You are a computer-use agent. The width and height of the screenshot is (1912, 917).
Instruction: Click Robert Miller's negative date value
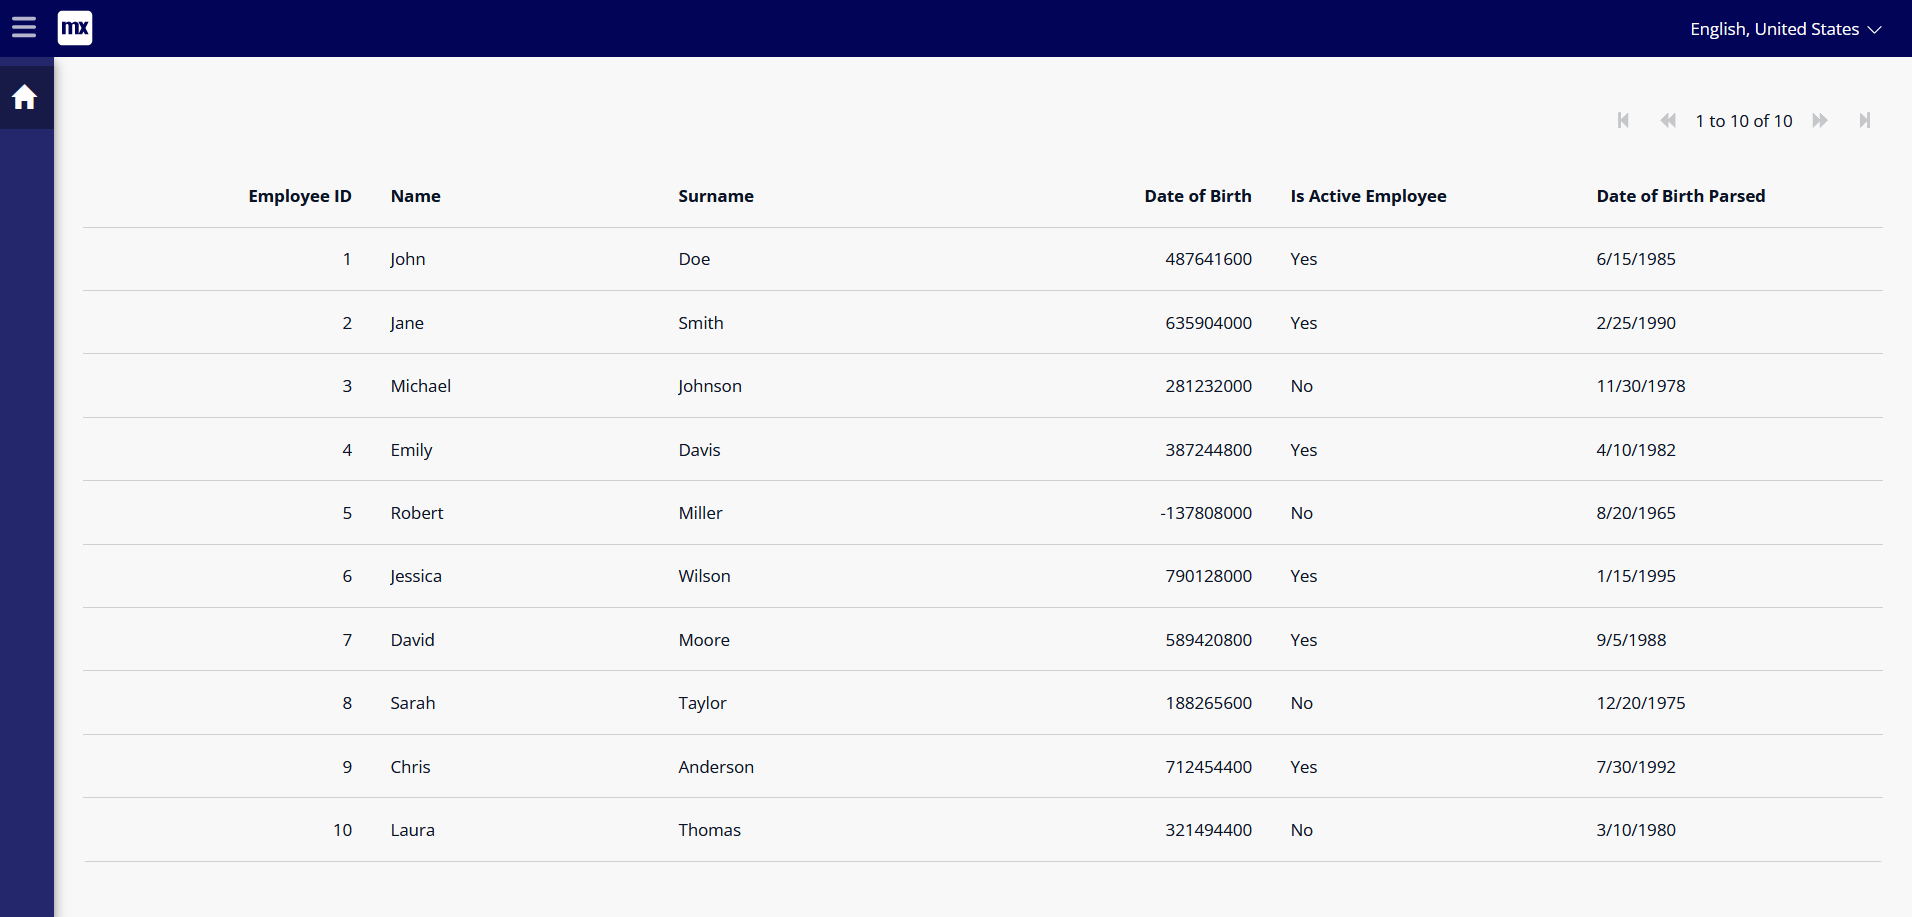coord(1205,513)
